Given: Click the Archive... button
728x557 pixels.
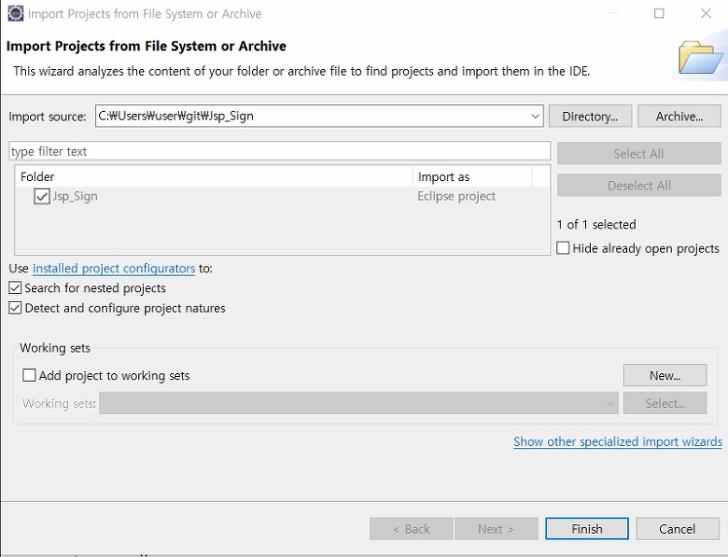Looking at the screenshot, I should tap(679, 116).
